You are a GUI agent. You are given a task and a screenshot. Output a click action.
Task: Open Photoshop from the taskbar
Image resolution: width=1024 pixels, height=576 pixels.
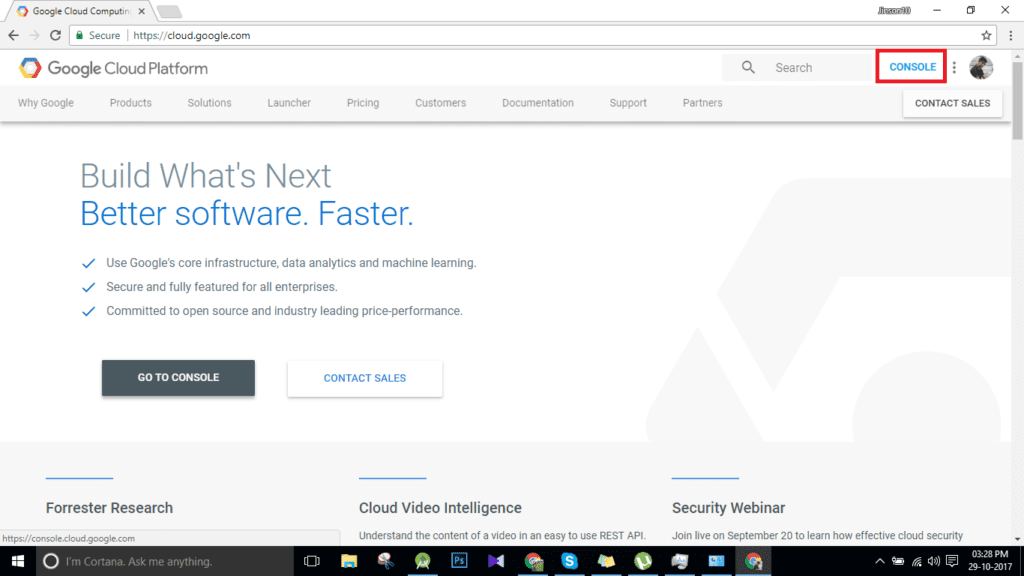[459, 561]
